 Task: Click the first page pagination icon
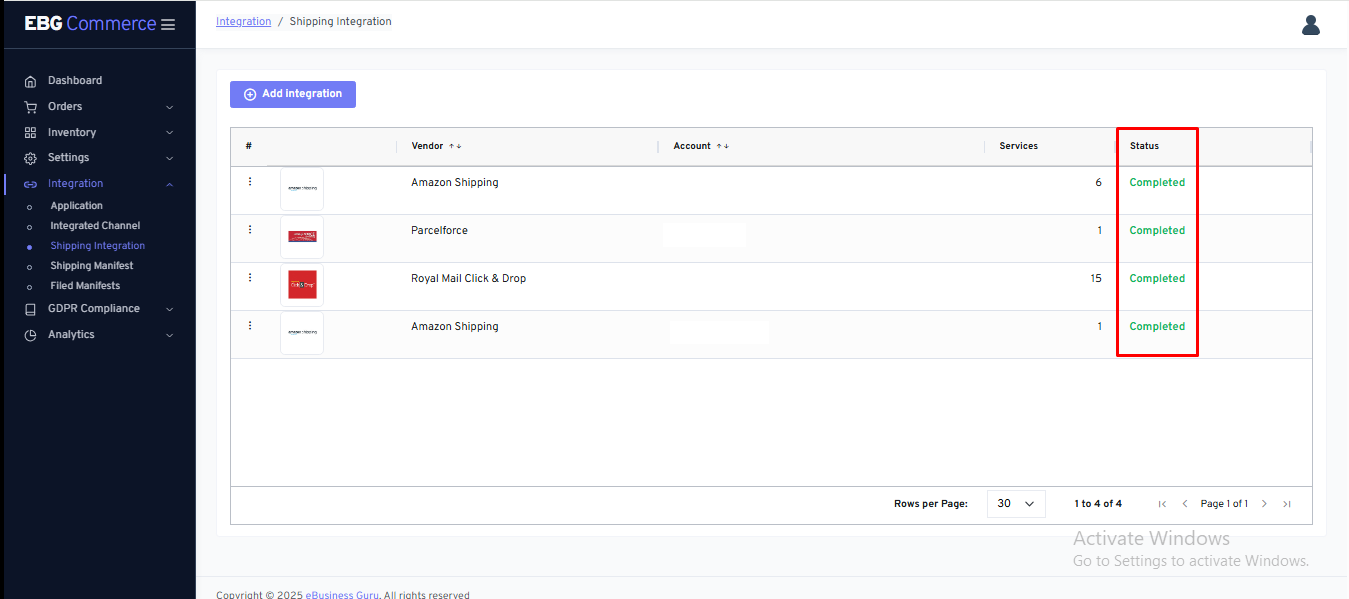1162,504
